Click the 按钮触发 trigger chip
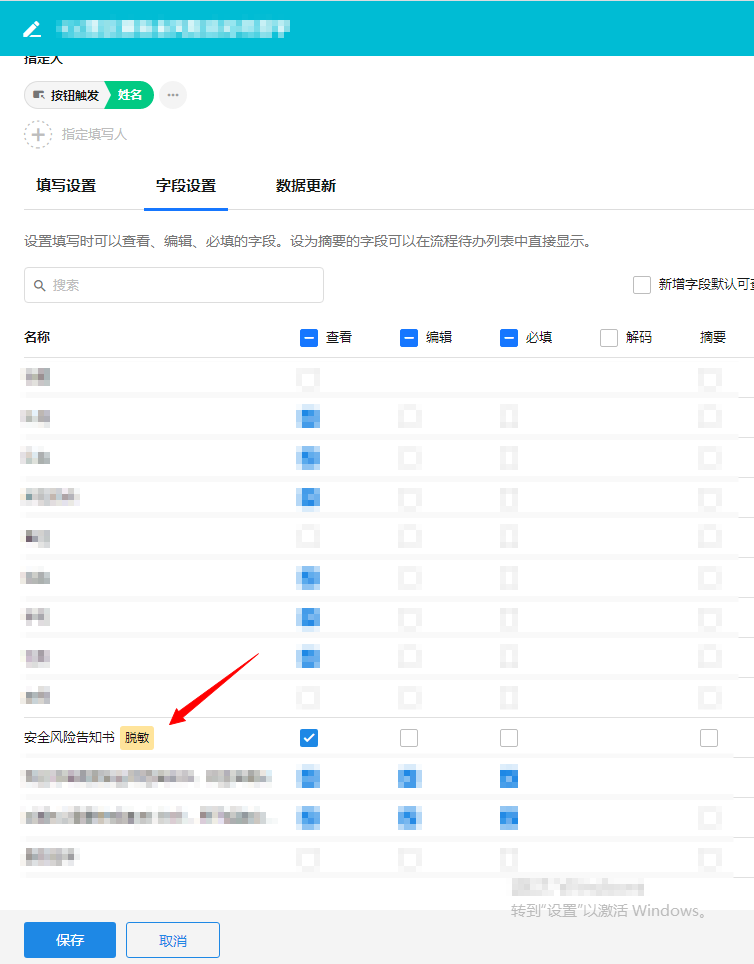This screenshot has height=964, width=754. click(x=66, y=95)
